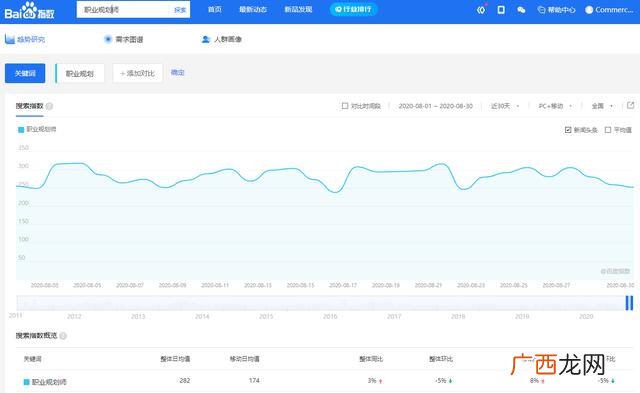Click the help icon beside 搜索指数概览
This screenshot has height=393, width=640.
63,336
